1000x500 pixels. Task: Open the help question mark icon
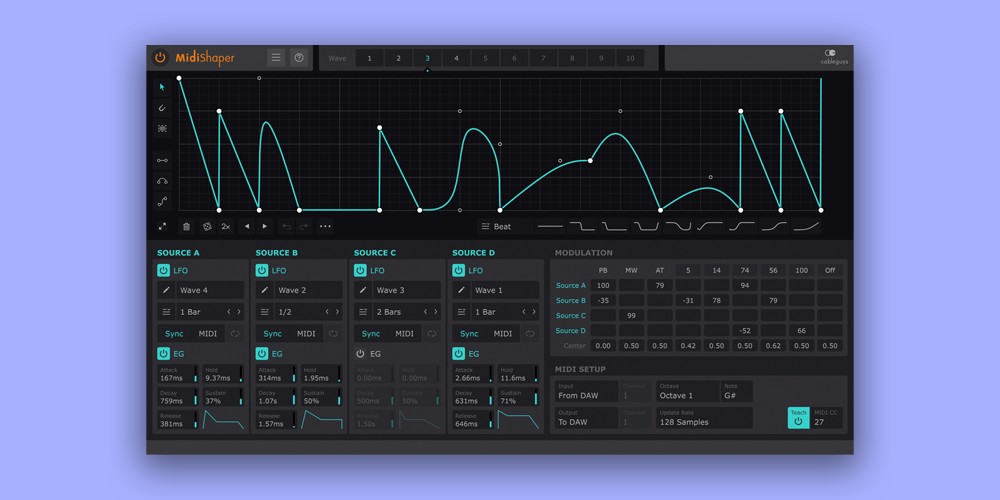tap(298, 58)
